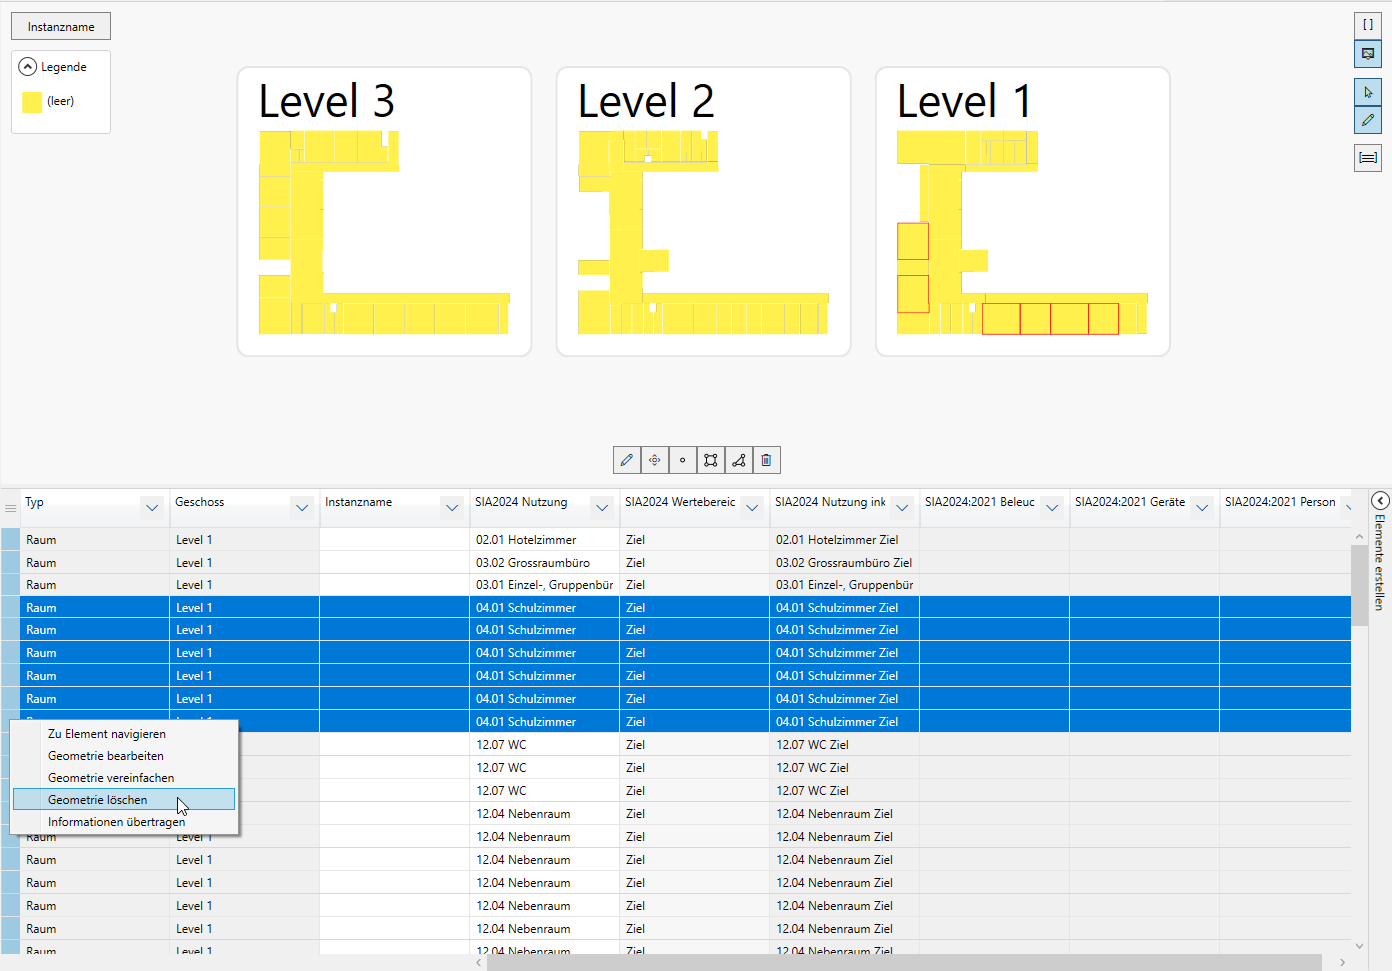The image size is (1392, 971).
Task: Open the Typ column filter dropdown
Action: [x=152, y=508]
